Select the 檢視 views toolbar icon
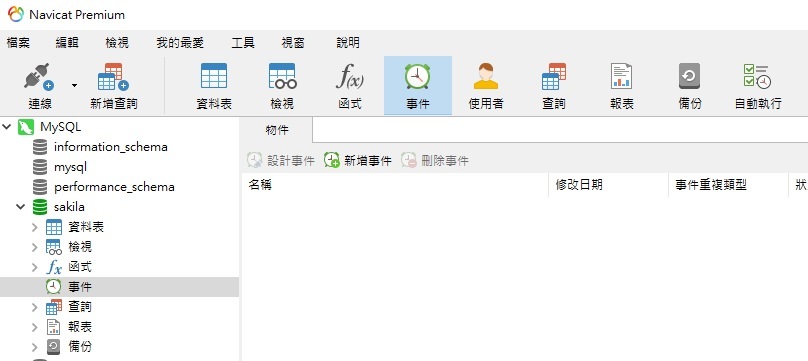Screen dimensions: 808x361 click(x=282, y=85)
